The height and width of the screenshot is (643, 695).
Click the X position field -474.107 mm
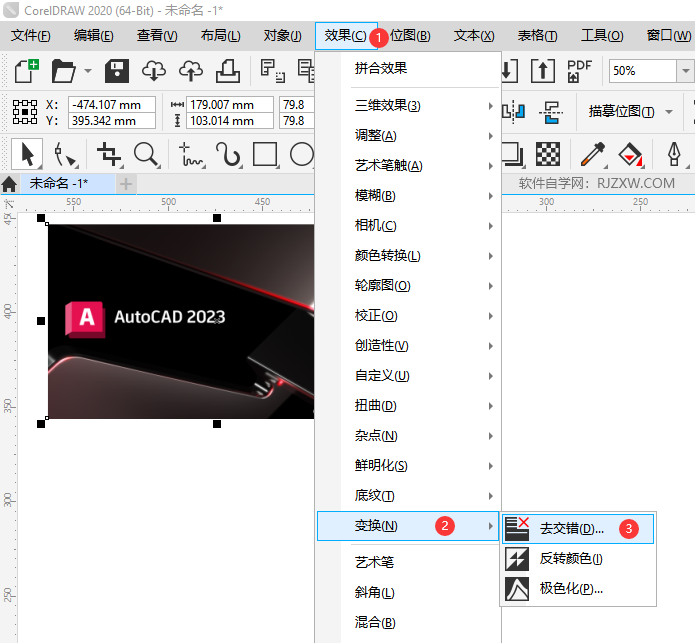coord(112,105)
